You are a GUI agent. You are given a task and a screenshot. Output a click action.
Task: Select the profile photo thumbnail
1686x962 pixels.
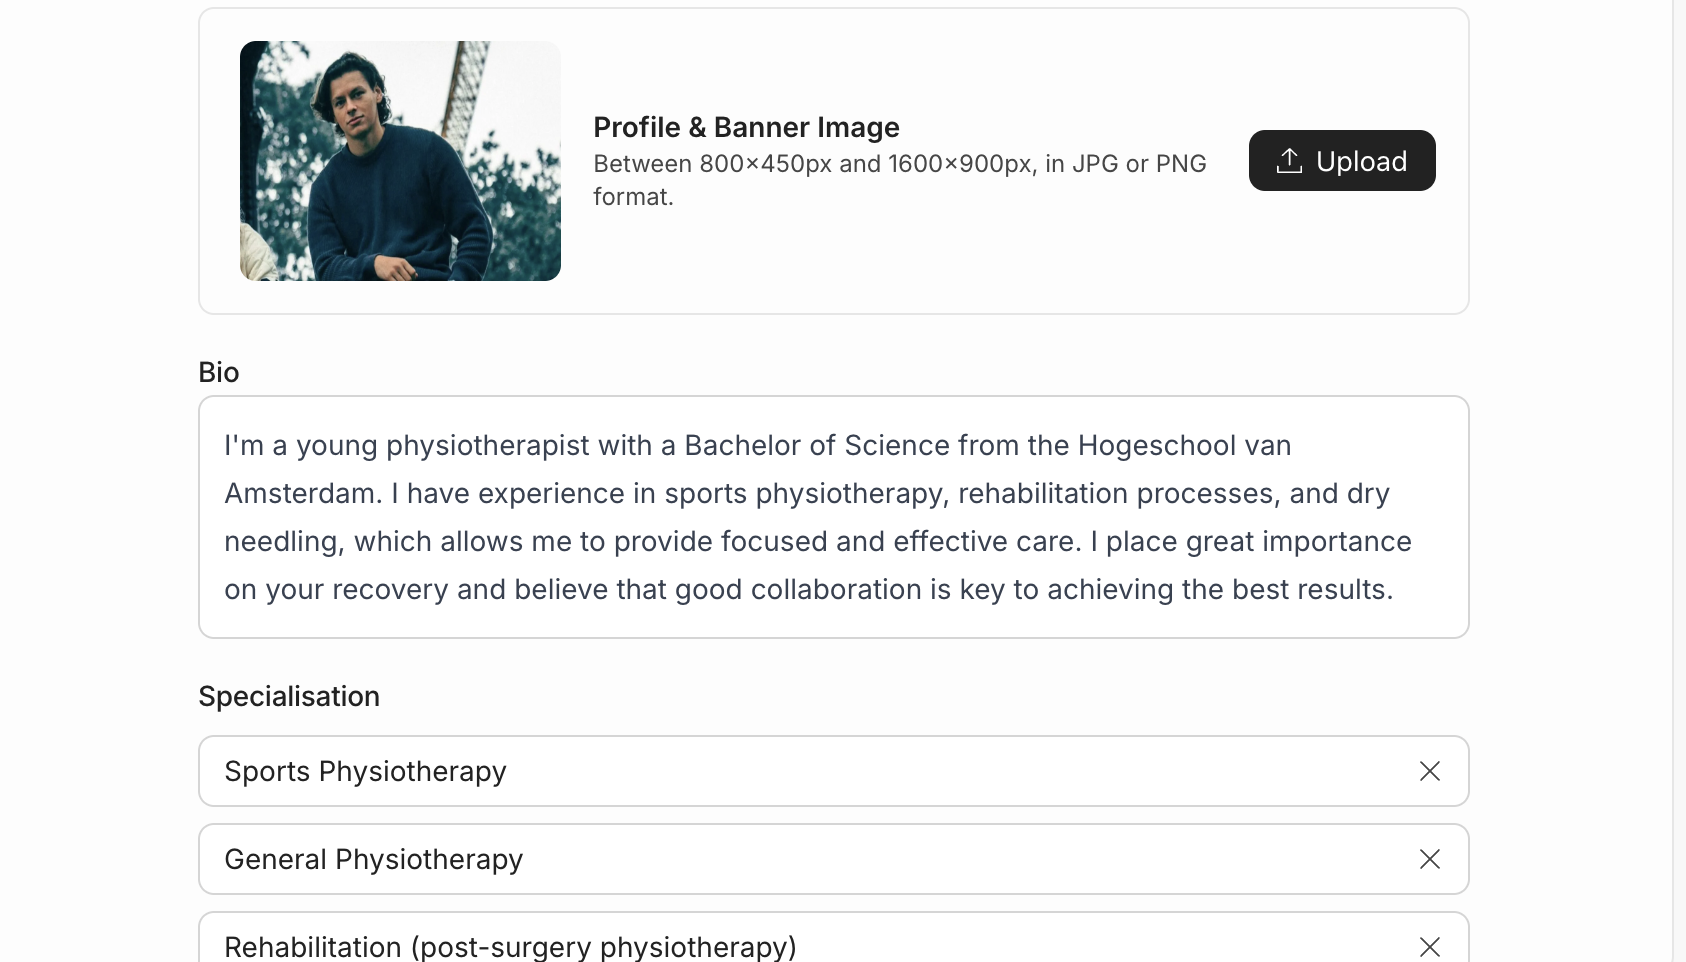[400, 161]
